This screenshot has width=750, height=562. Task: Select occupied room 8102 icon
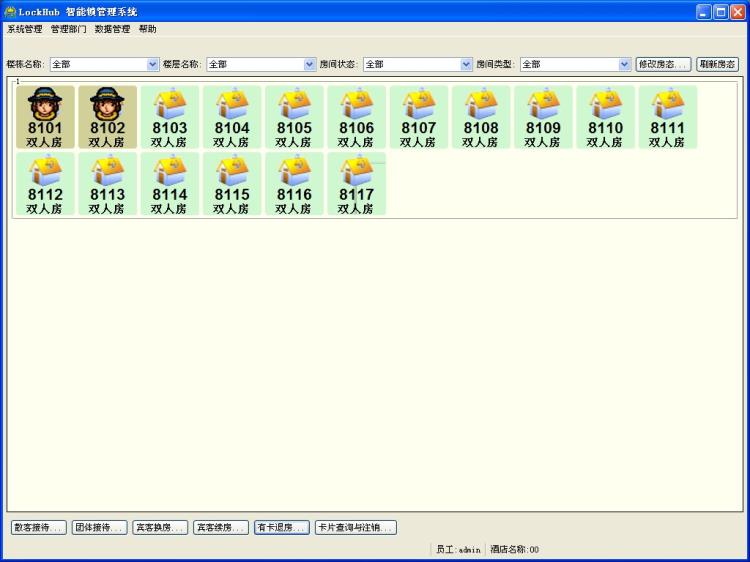[107, 104]
